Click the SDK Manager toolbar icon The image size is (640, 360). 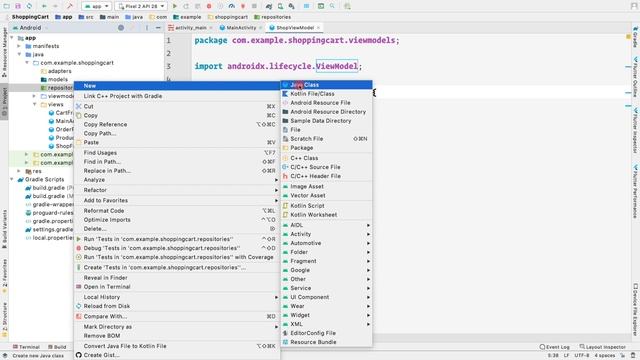pyautogui.click(x=291, y=6)
